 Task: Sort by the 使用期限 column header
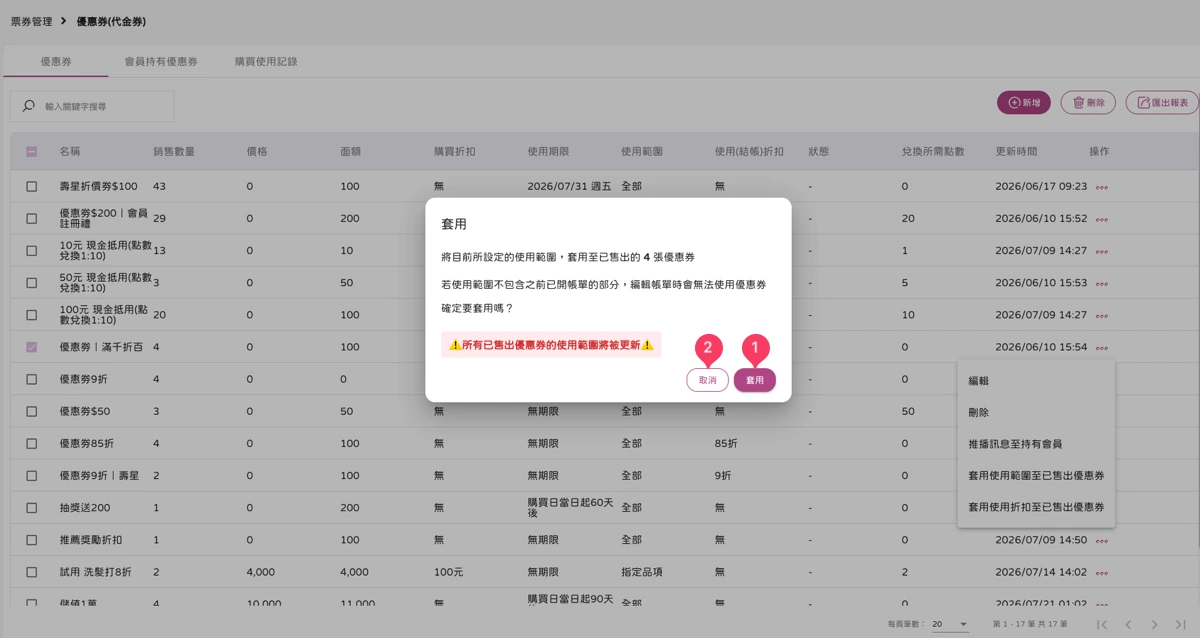(x=549, y=152)
